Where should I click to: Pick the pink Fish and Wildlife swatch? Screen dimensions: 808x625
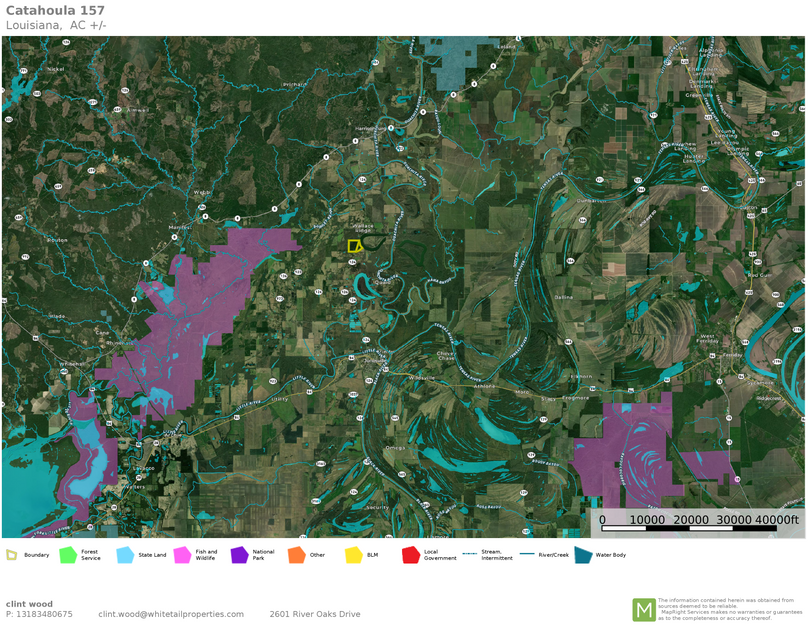pos(182,555)
